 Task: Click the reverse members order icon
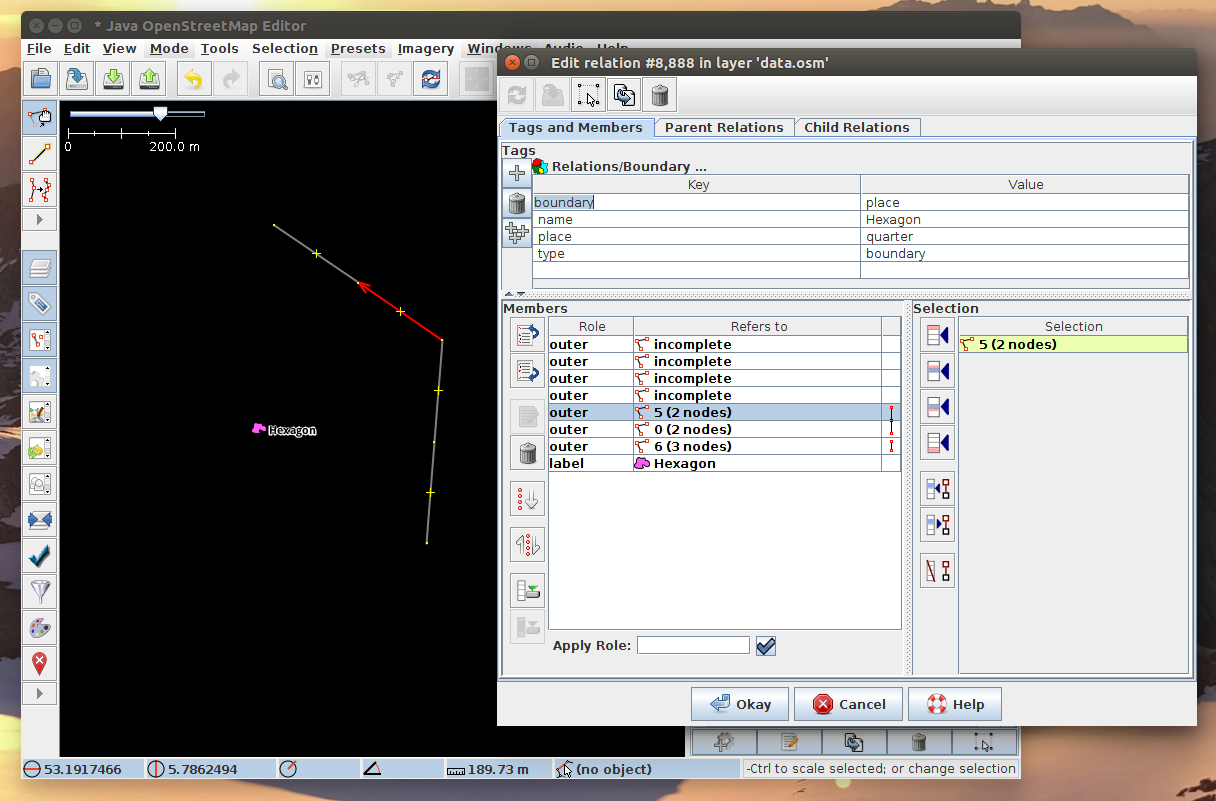pyautogui.click(x=527, y=544)
